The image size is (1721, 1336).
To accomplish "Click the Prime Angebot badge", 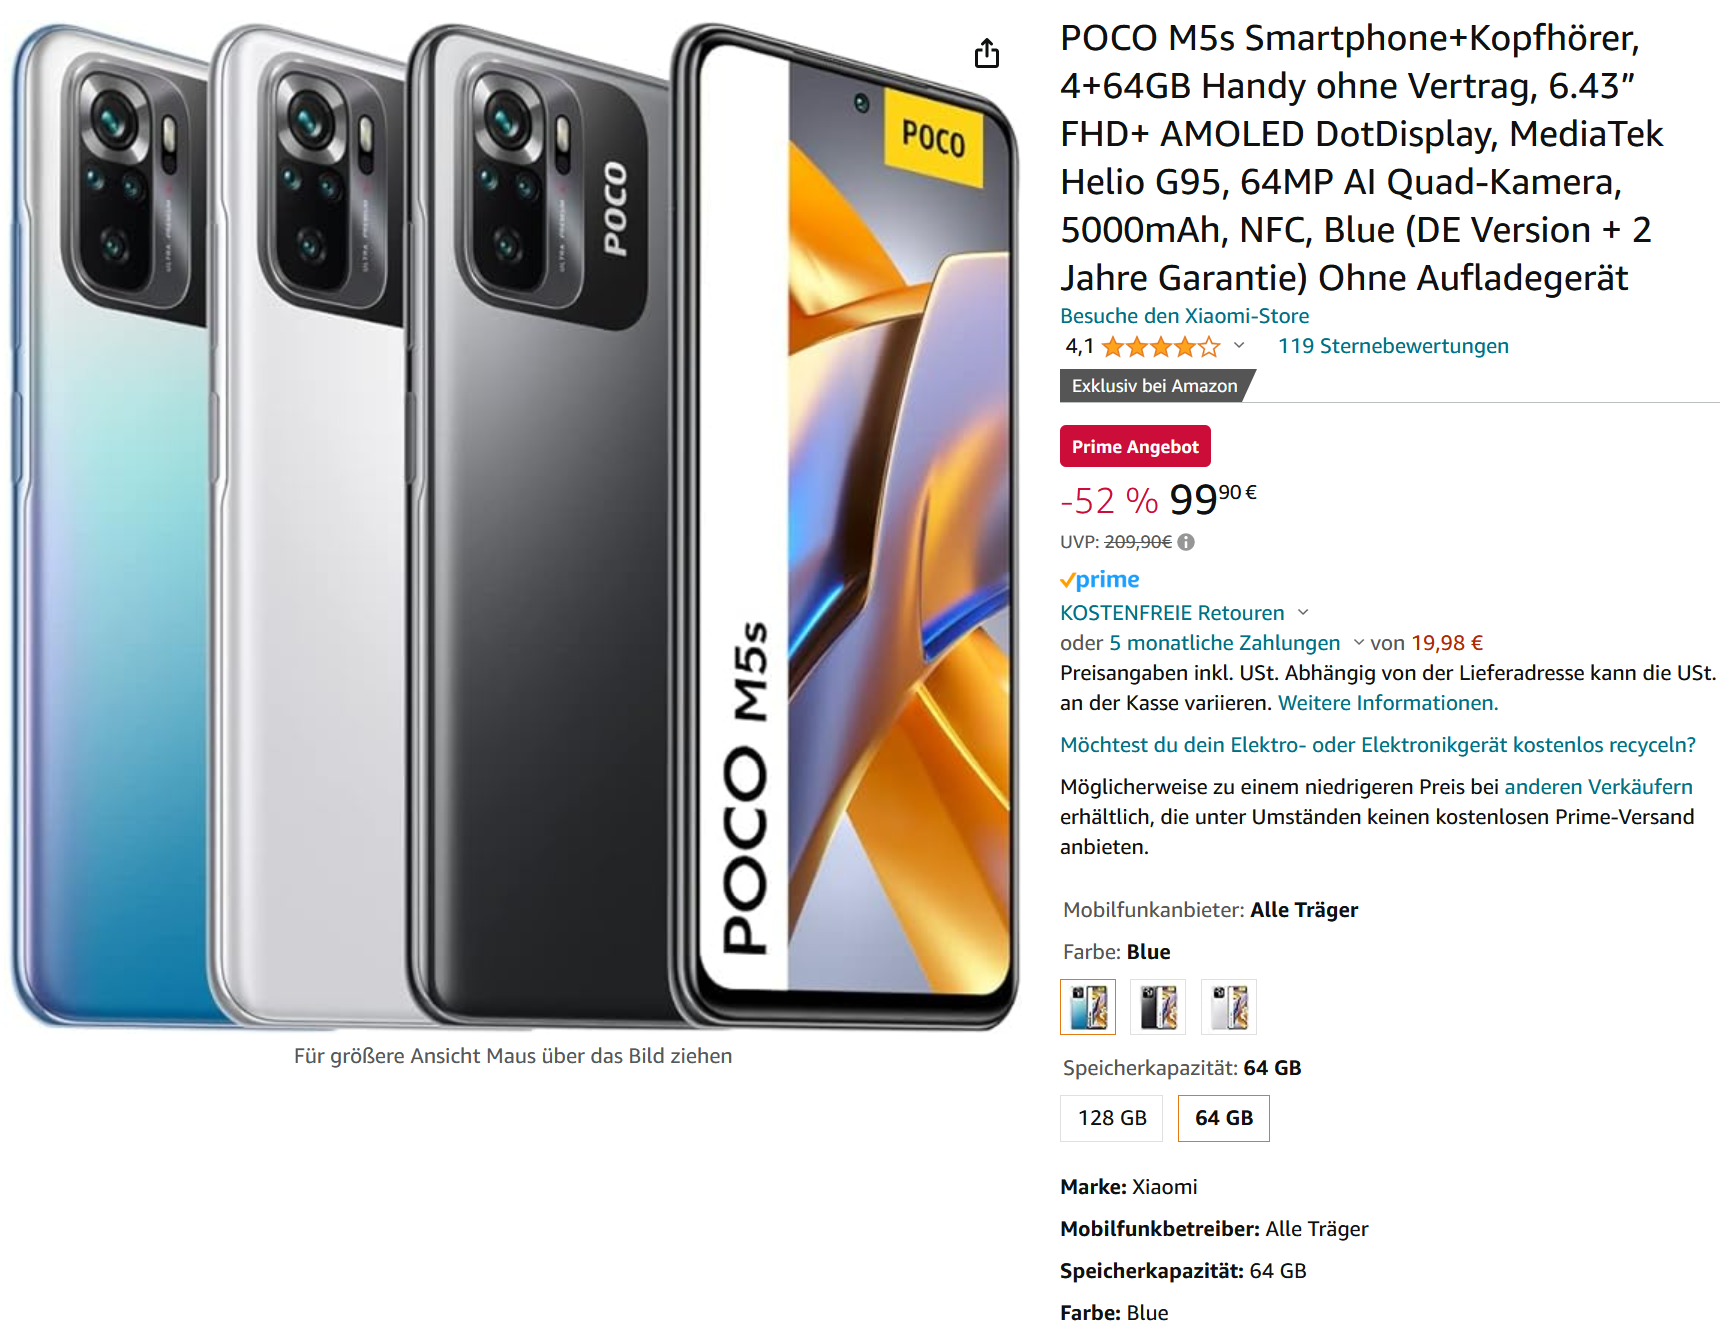I will (1135, 446).
